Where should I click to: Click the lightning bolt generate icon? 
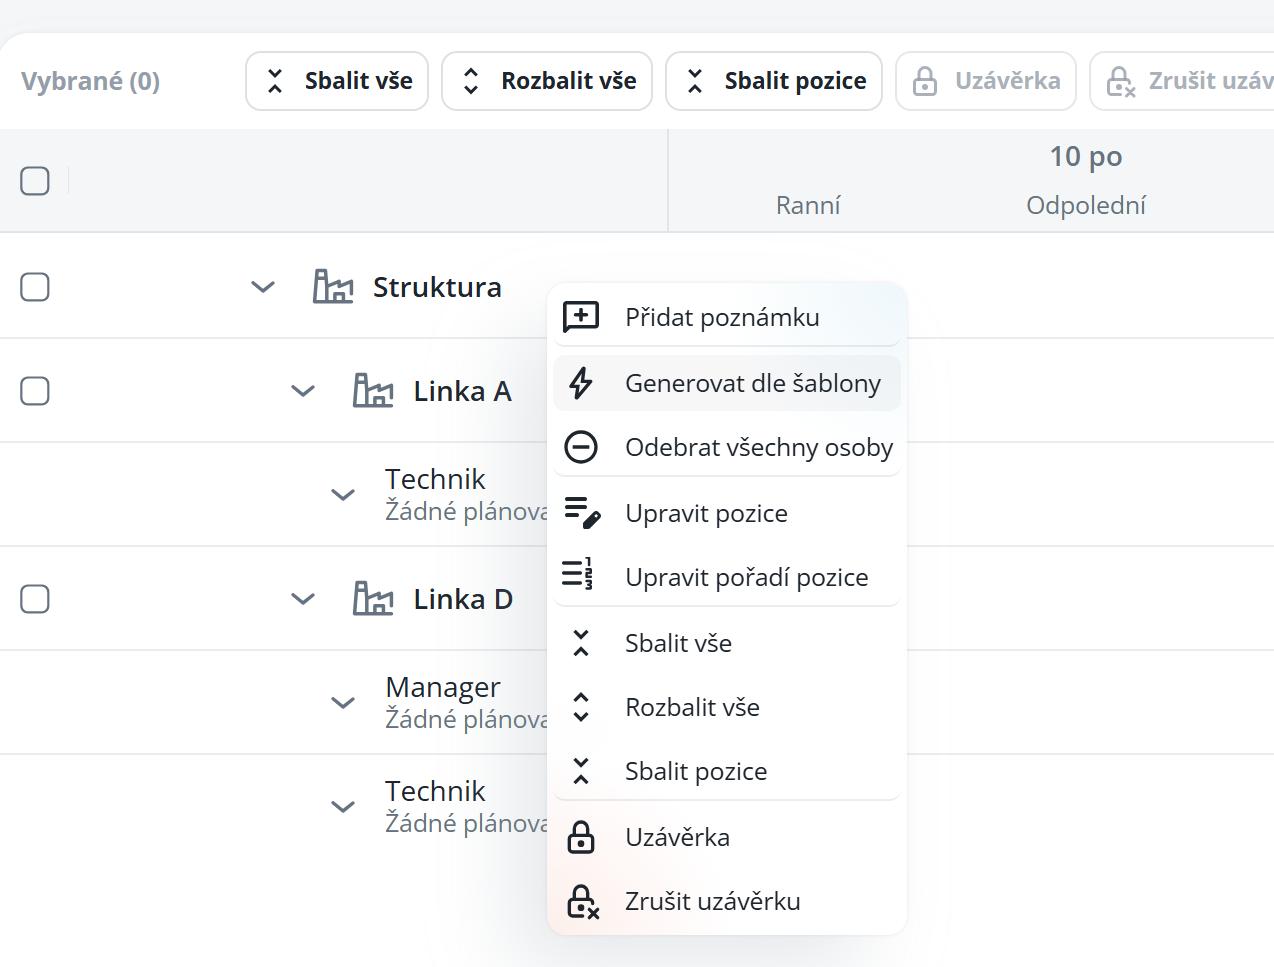(x=581, y=383)
